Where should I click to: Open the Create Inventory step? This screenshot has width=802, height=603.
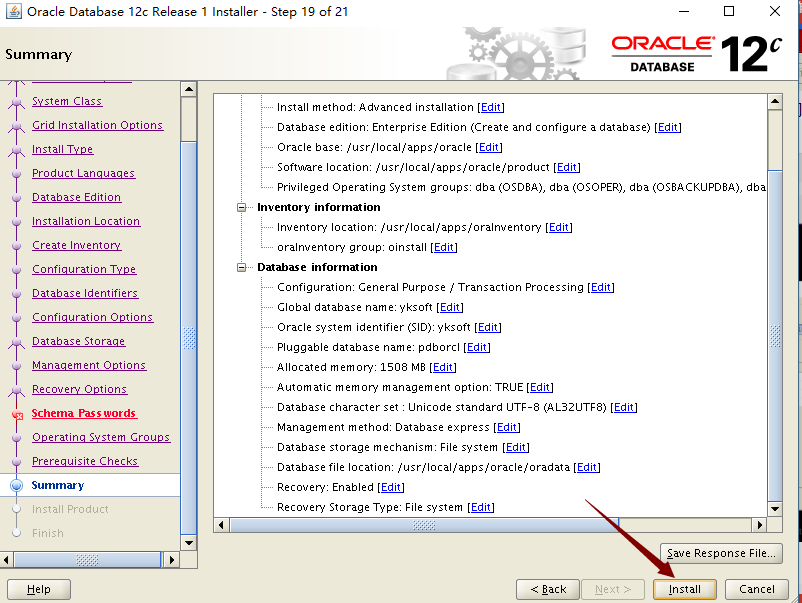click(x=76, y=245)
